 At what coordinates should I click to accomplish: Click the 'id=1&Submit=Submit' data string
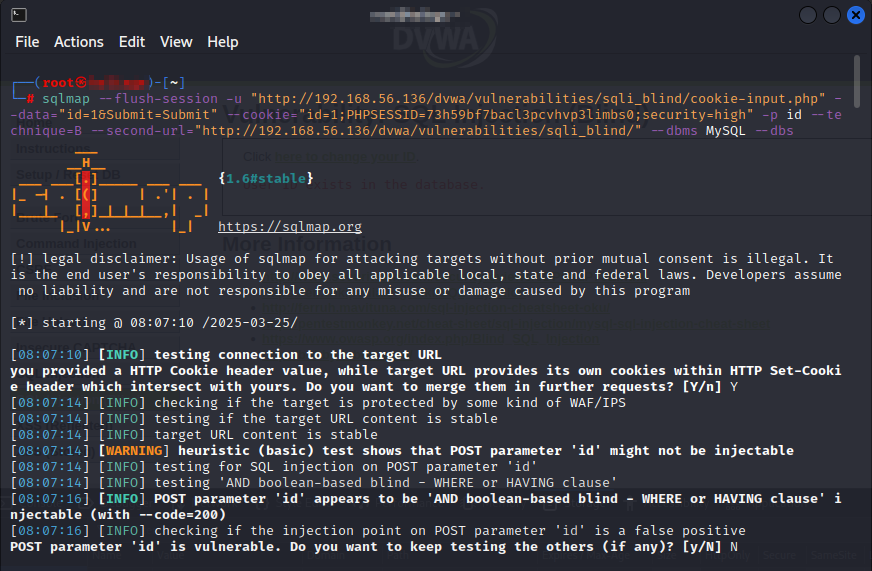coord(138,115)
